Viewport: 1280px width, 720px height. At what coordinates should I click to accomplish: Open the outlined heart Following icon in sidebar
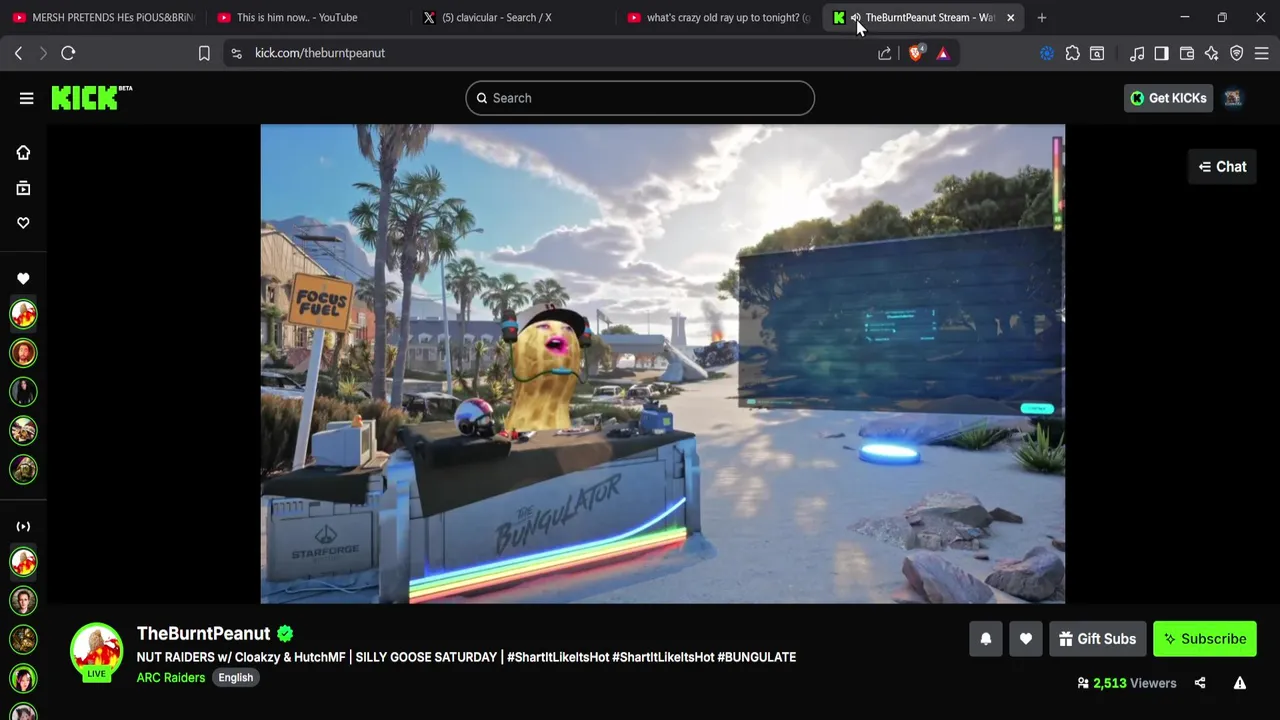[x=23, y=223]
